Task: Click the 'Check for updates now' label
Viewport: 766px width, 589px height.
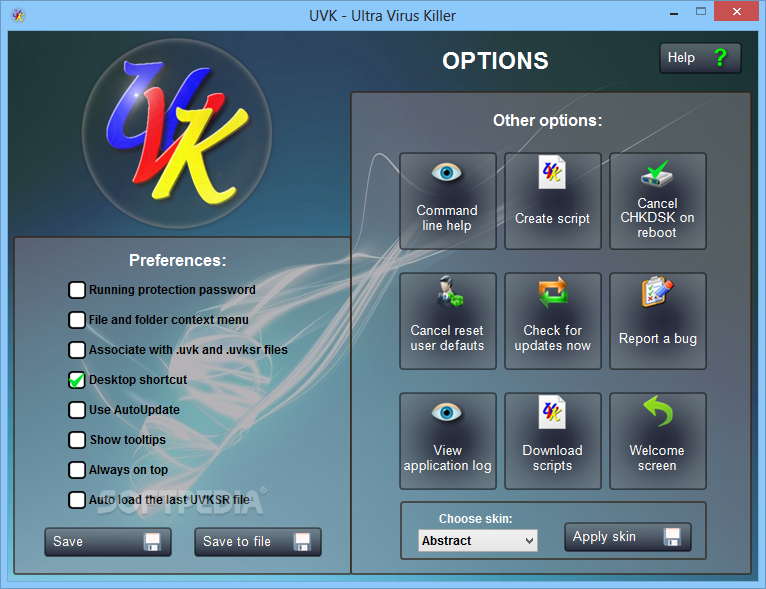Action: click(553, 338)
